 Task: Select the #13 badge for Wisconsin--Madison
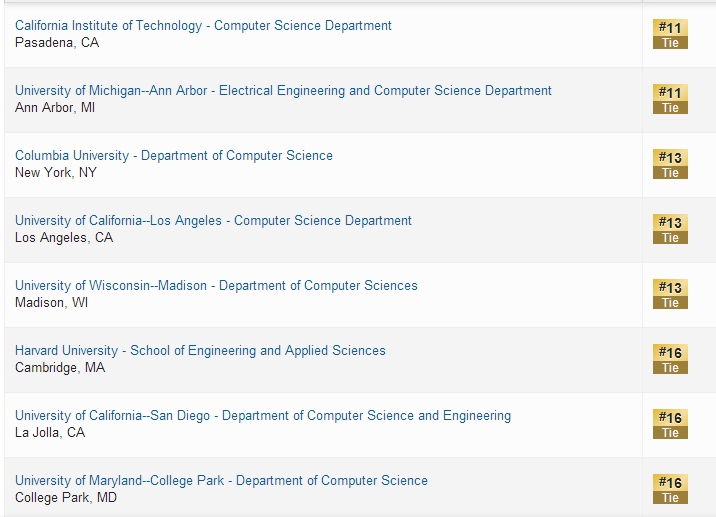point(670,294)
